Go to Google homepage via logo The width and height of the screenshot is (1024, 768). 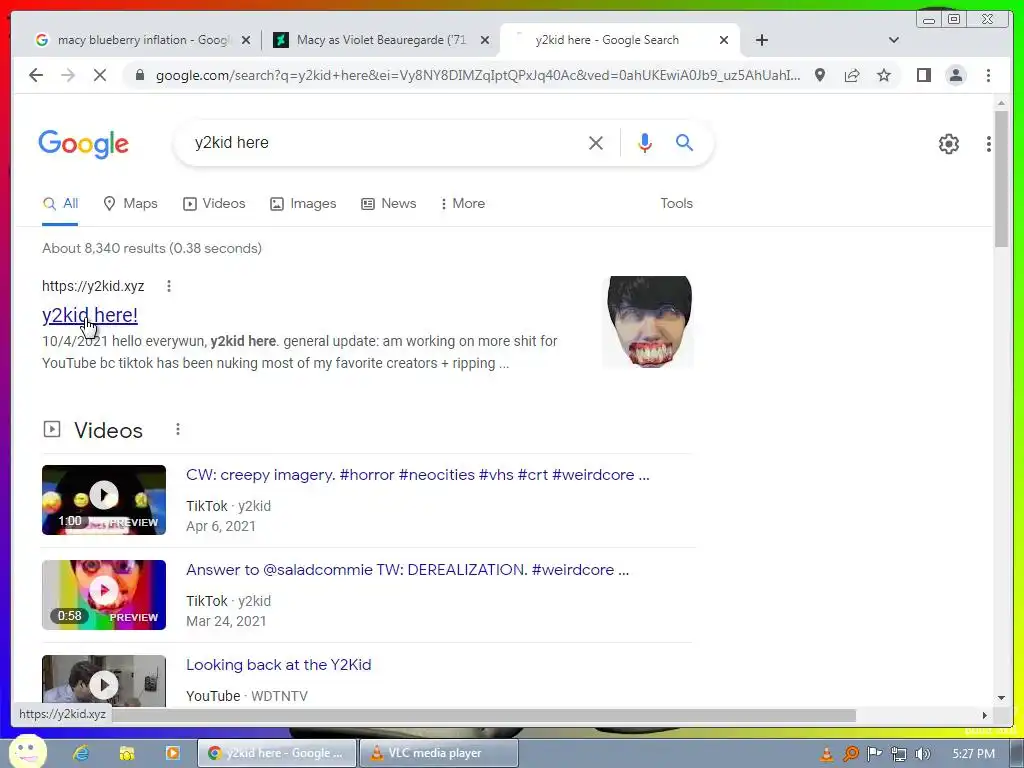(84, 144)
